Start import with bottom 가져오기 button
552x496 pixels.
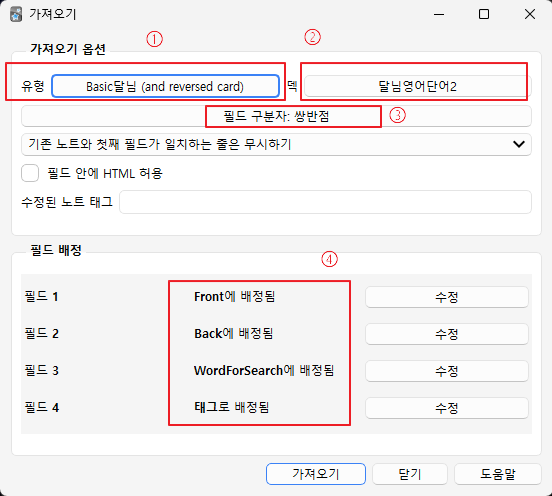click(316, 474)
